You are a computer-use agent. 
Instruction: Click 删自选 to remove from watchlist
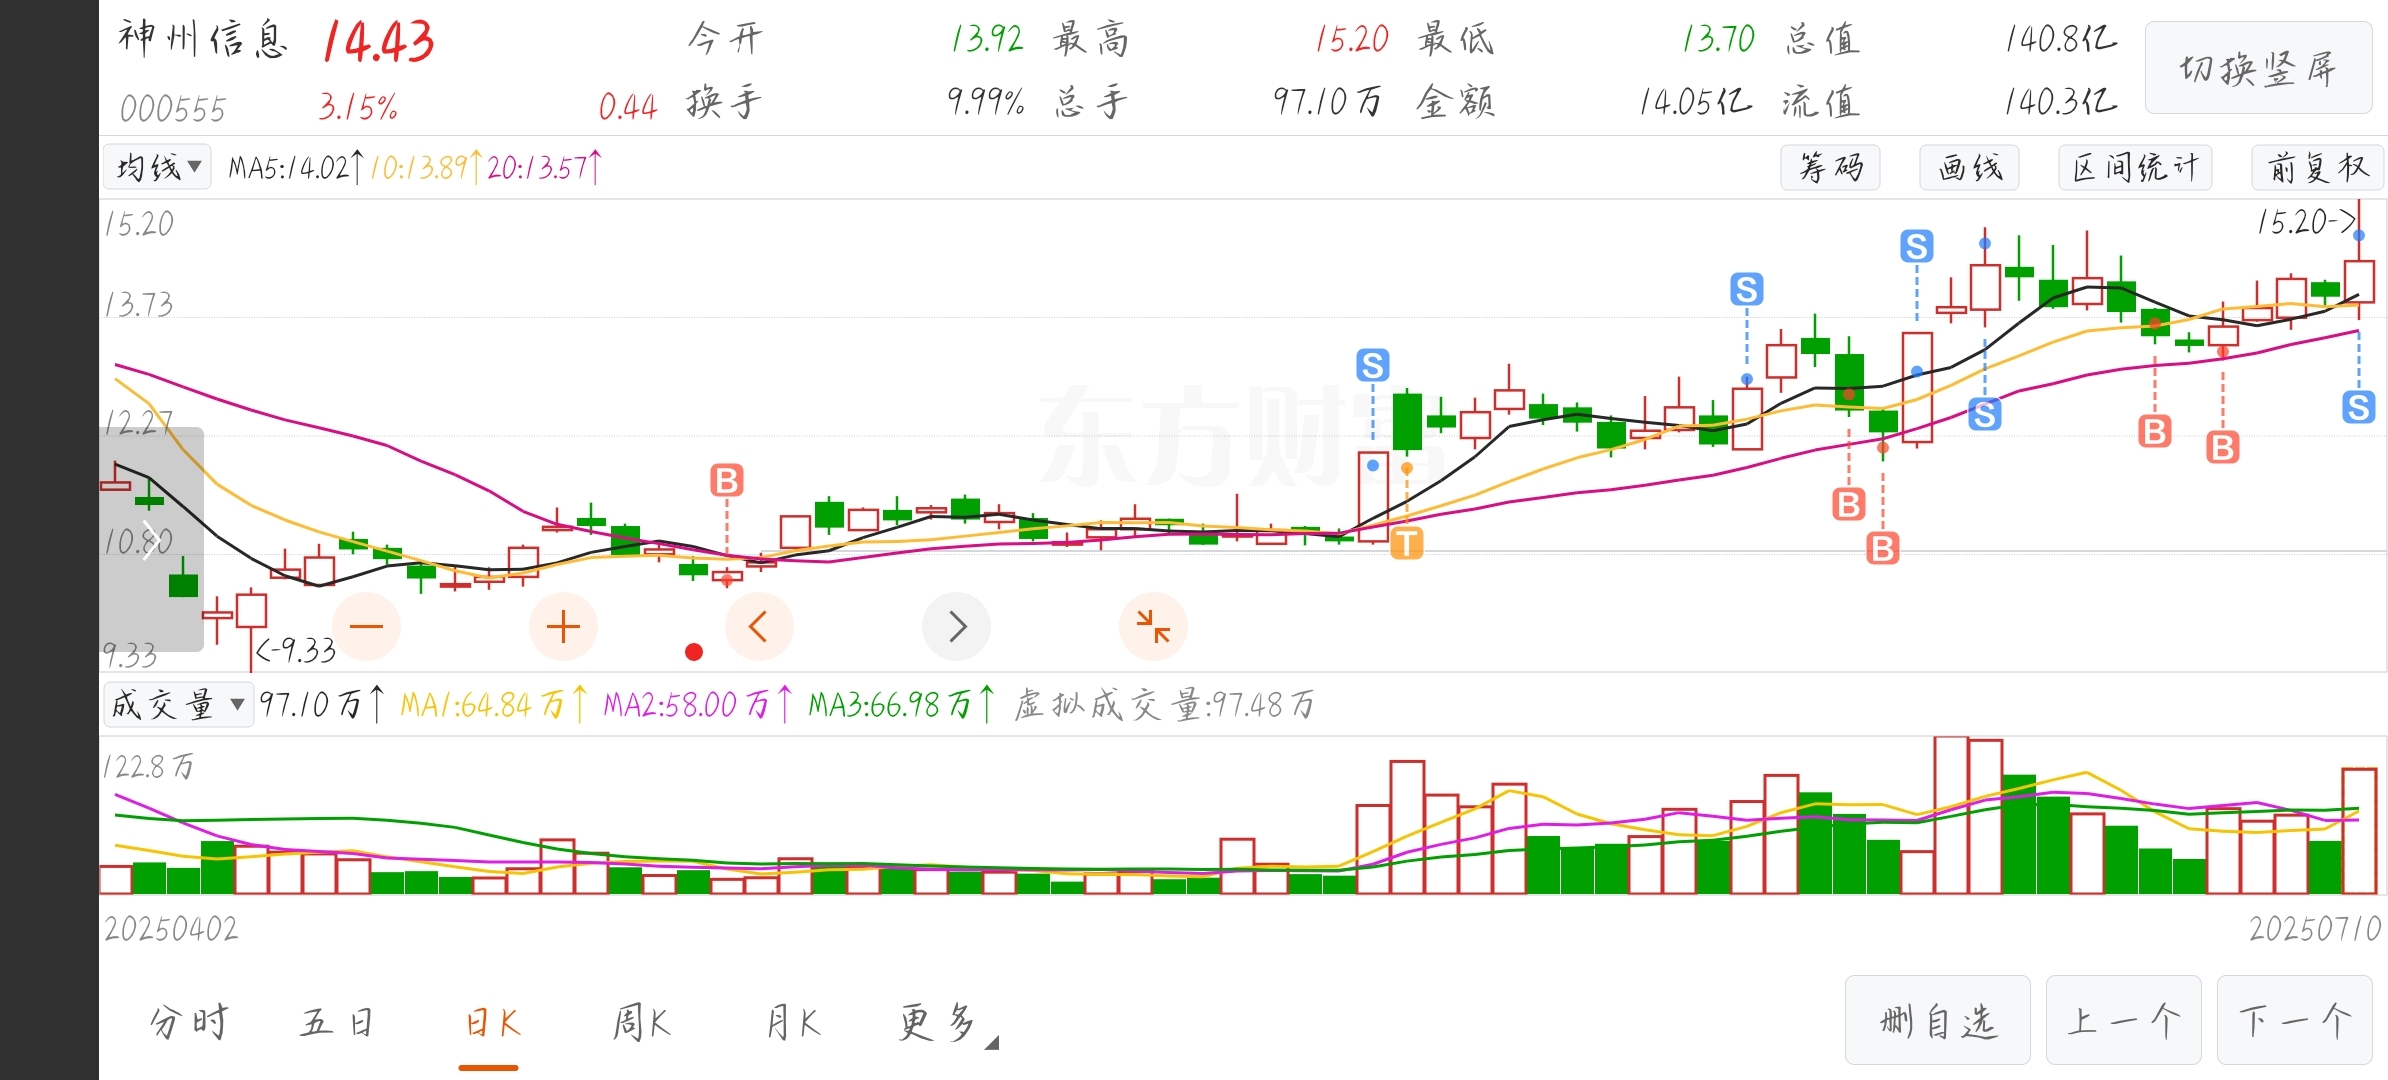(x=1938, y=1021)
